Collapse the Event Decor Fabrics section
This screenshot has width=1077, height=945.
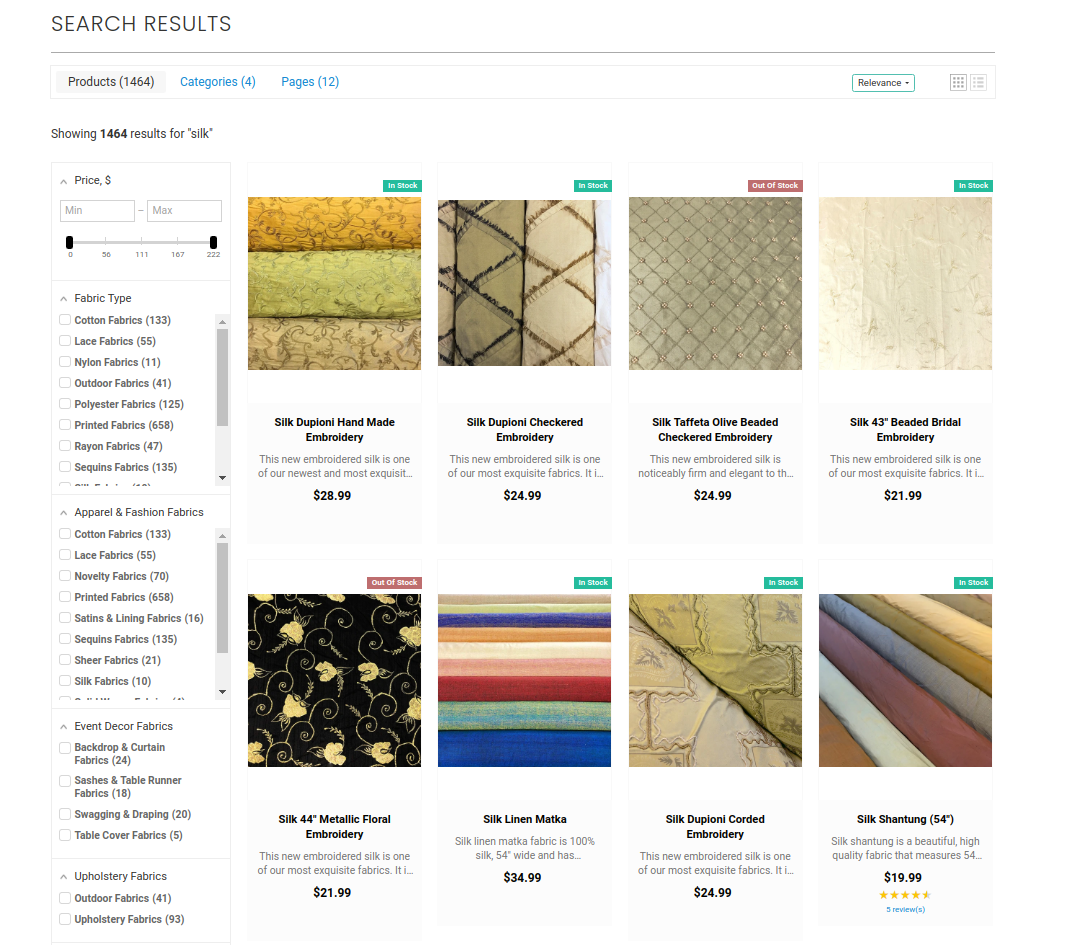tap(66, 726)
